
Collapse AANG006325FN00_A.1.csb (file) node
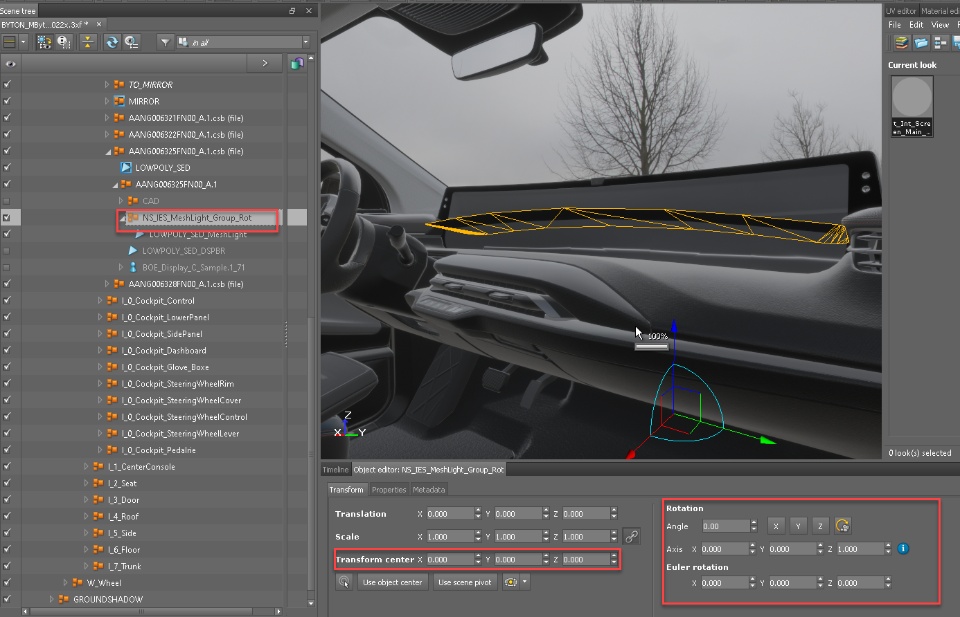pyautogui.click(x=107, y=151)
